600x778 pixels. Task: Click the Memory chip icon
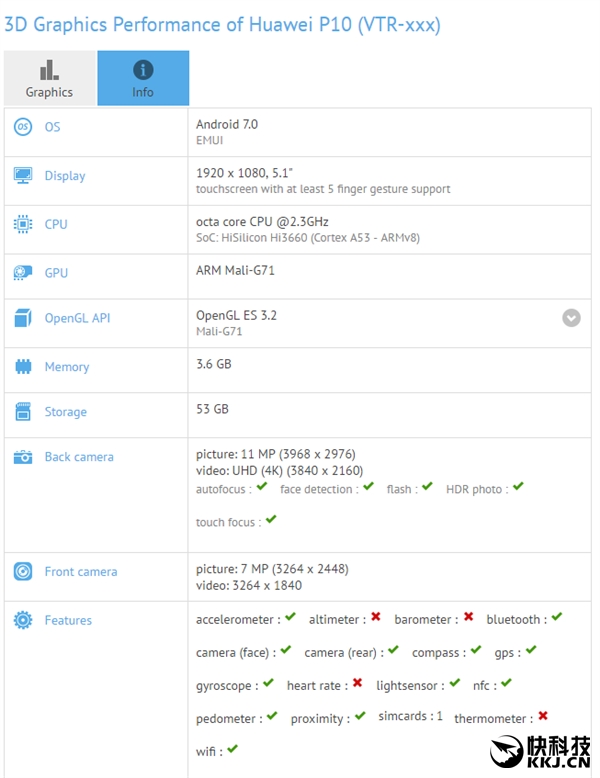point(23,367)
